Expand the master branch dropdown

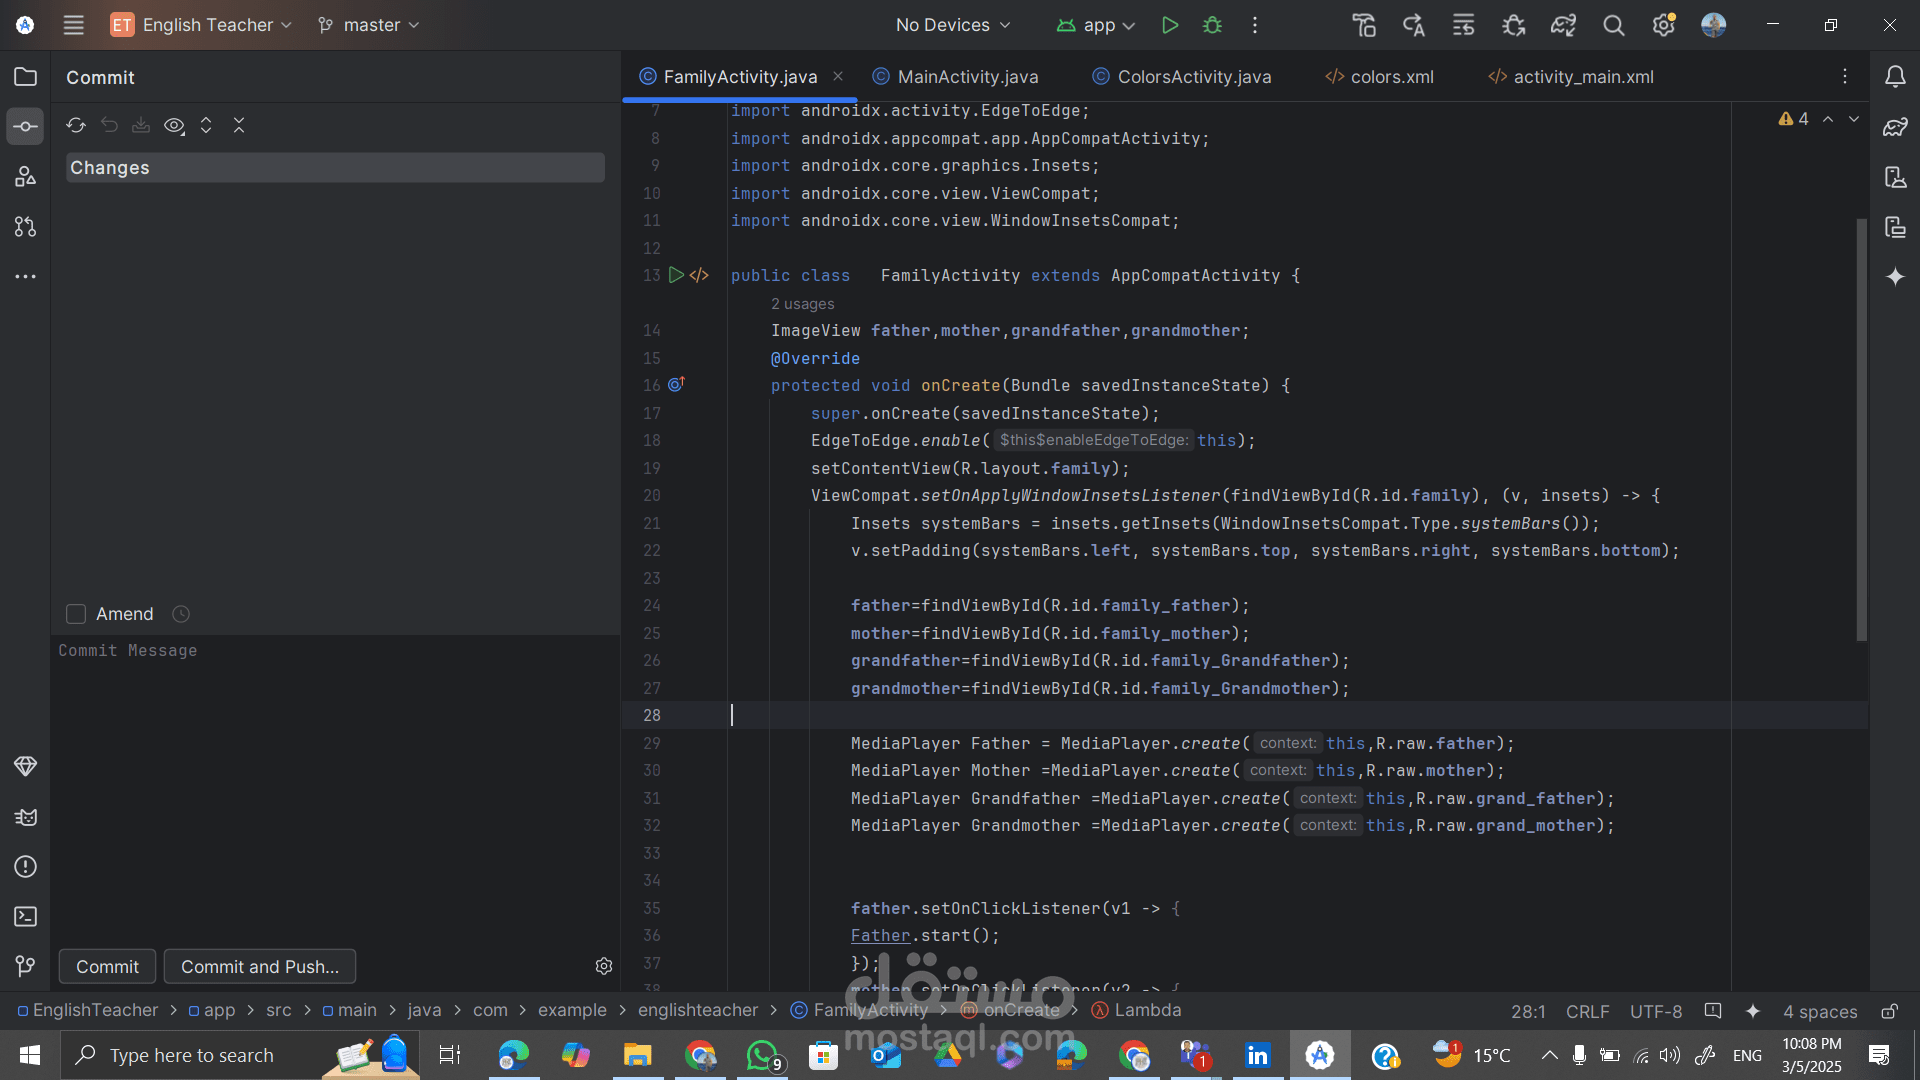(368, 25)
